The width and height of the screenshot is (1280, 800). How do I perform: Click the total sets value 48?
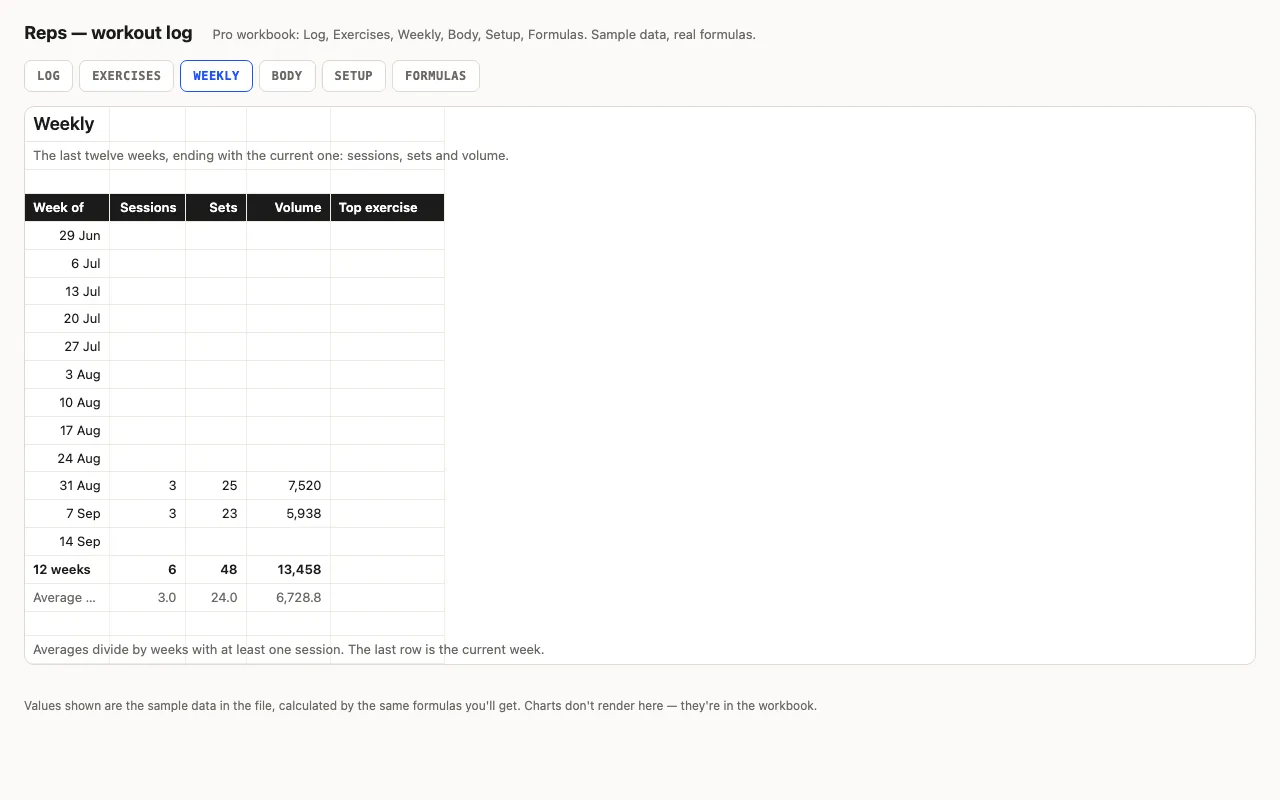216,570
